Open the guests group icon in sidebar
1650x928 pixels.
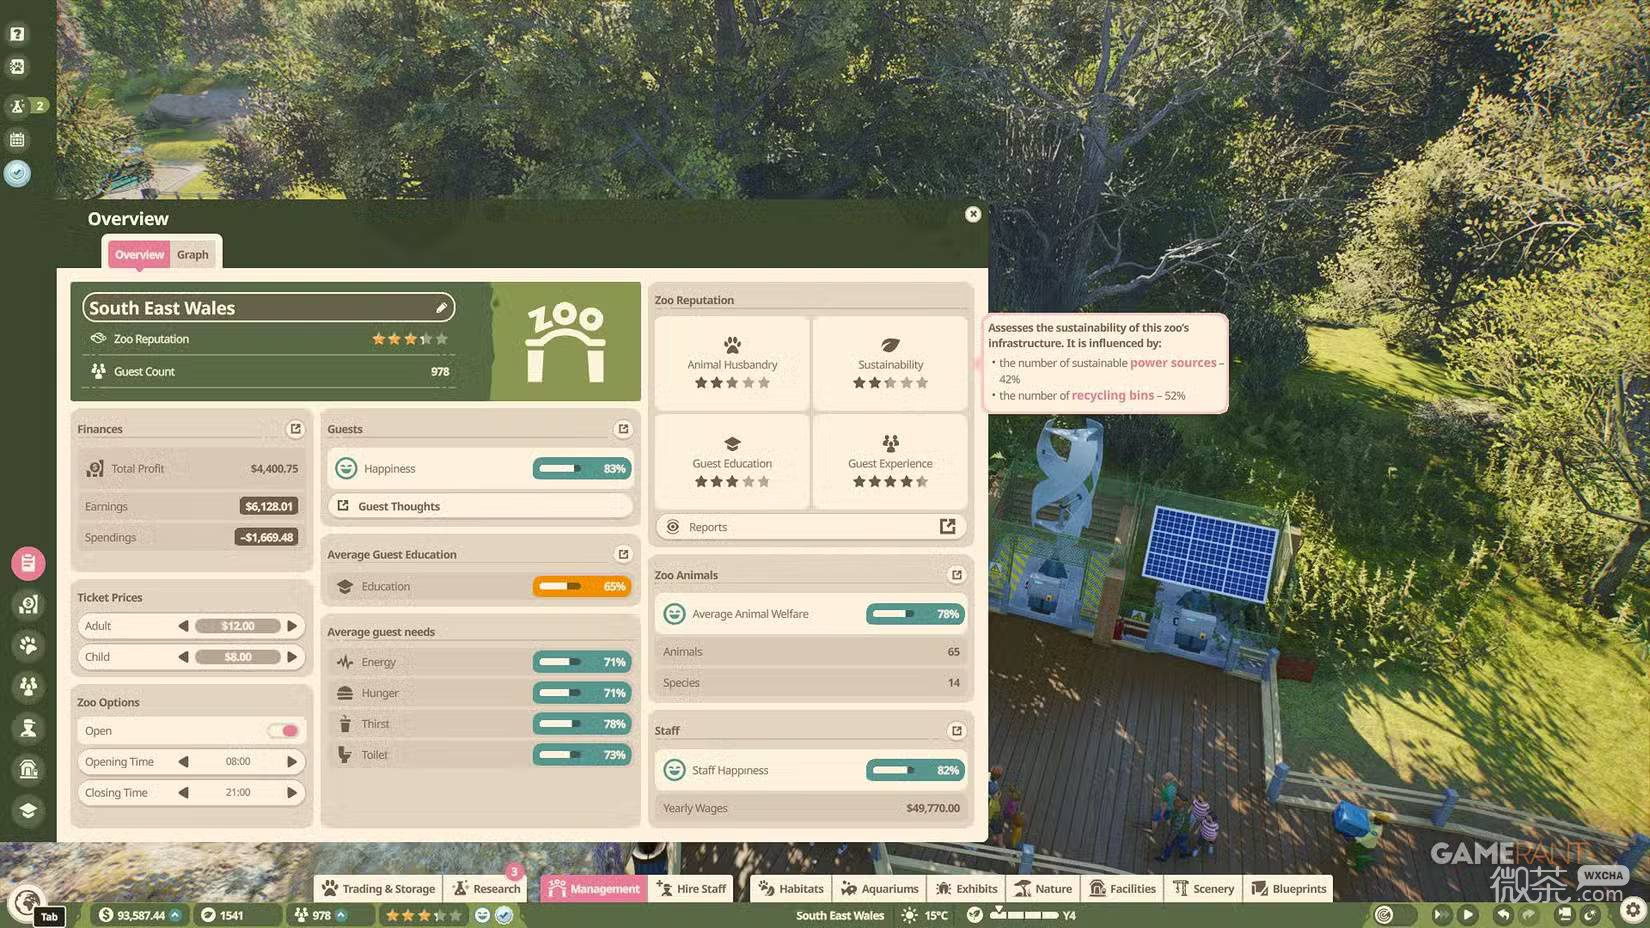(28, 687)
